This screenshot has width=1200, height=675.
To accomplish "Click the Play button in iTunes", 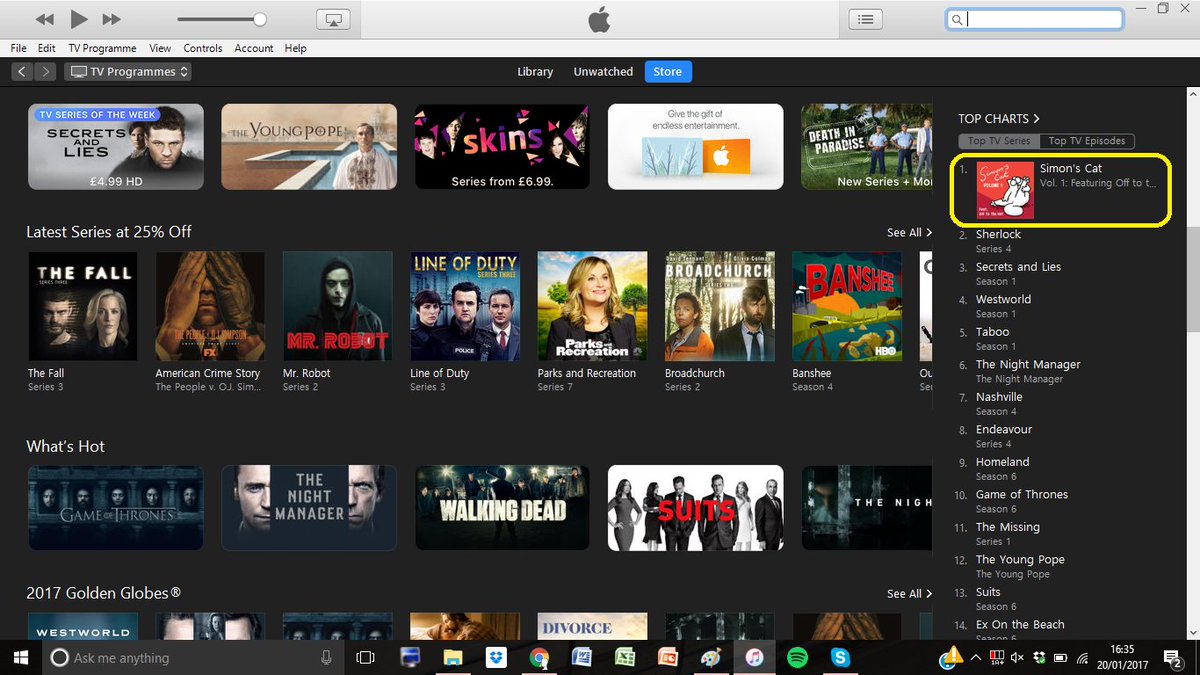I will (79, 19).
